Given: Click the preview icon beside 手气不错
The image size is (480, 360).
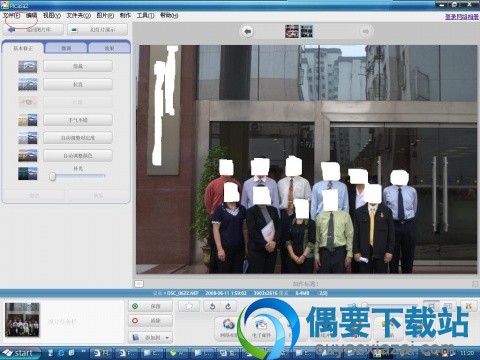Looking at the screenshot, I should point(28,120).
